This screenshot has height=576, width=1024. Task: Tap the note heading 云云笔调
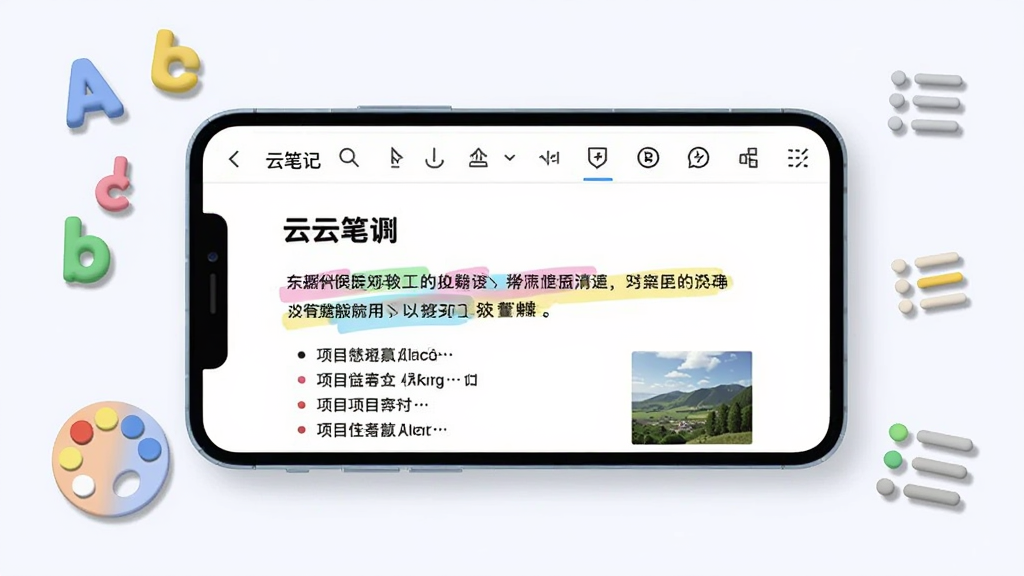tap(340, 231)
